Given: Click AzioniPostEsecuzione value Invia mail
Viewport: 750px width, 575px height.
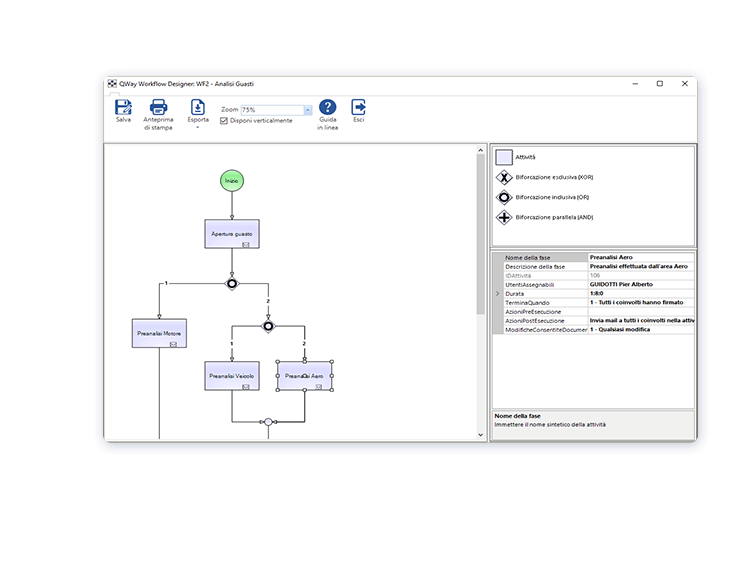Looking at the screenshot, I should [641, 321].
